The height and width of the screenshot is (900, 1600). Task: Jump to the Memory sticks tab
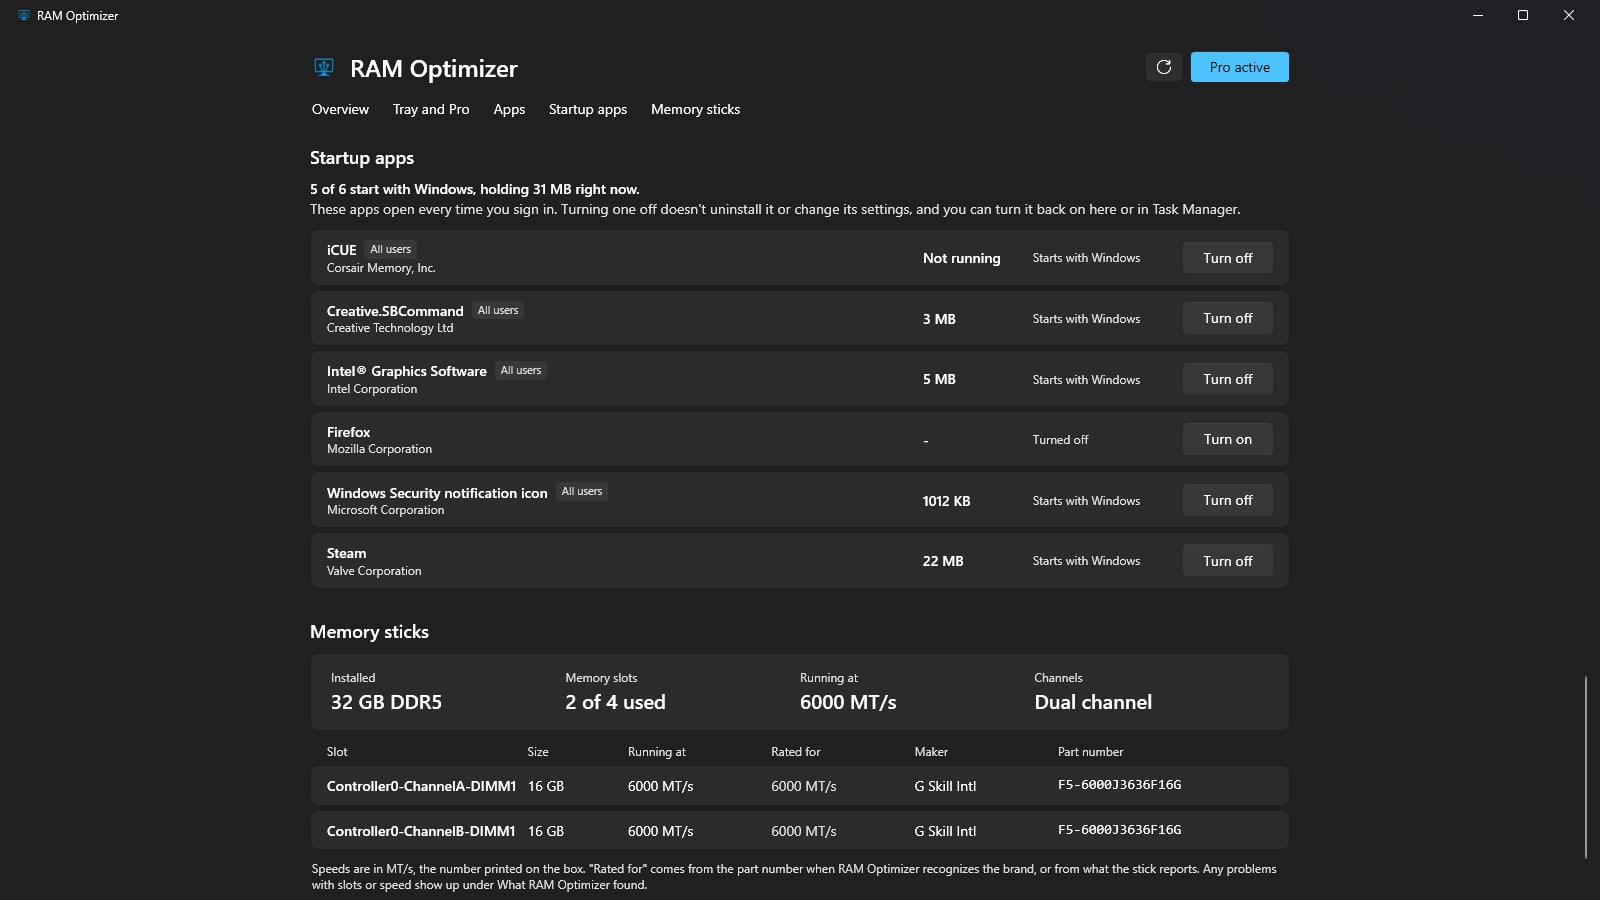(695, 109)
